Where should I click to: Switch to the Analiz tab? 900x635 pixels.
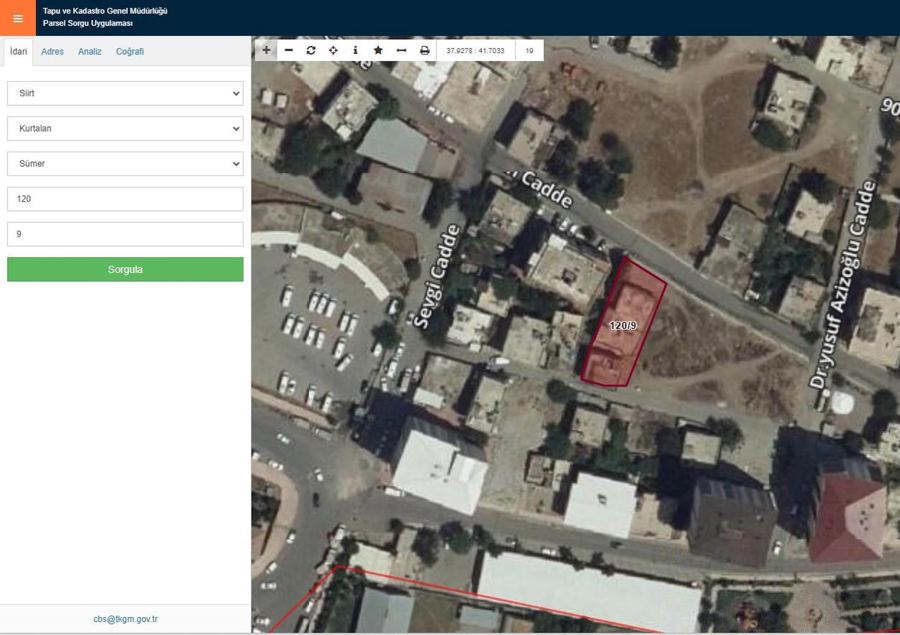(90, 52)
